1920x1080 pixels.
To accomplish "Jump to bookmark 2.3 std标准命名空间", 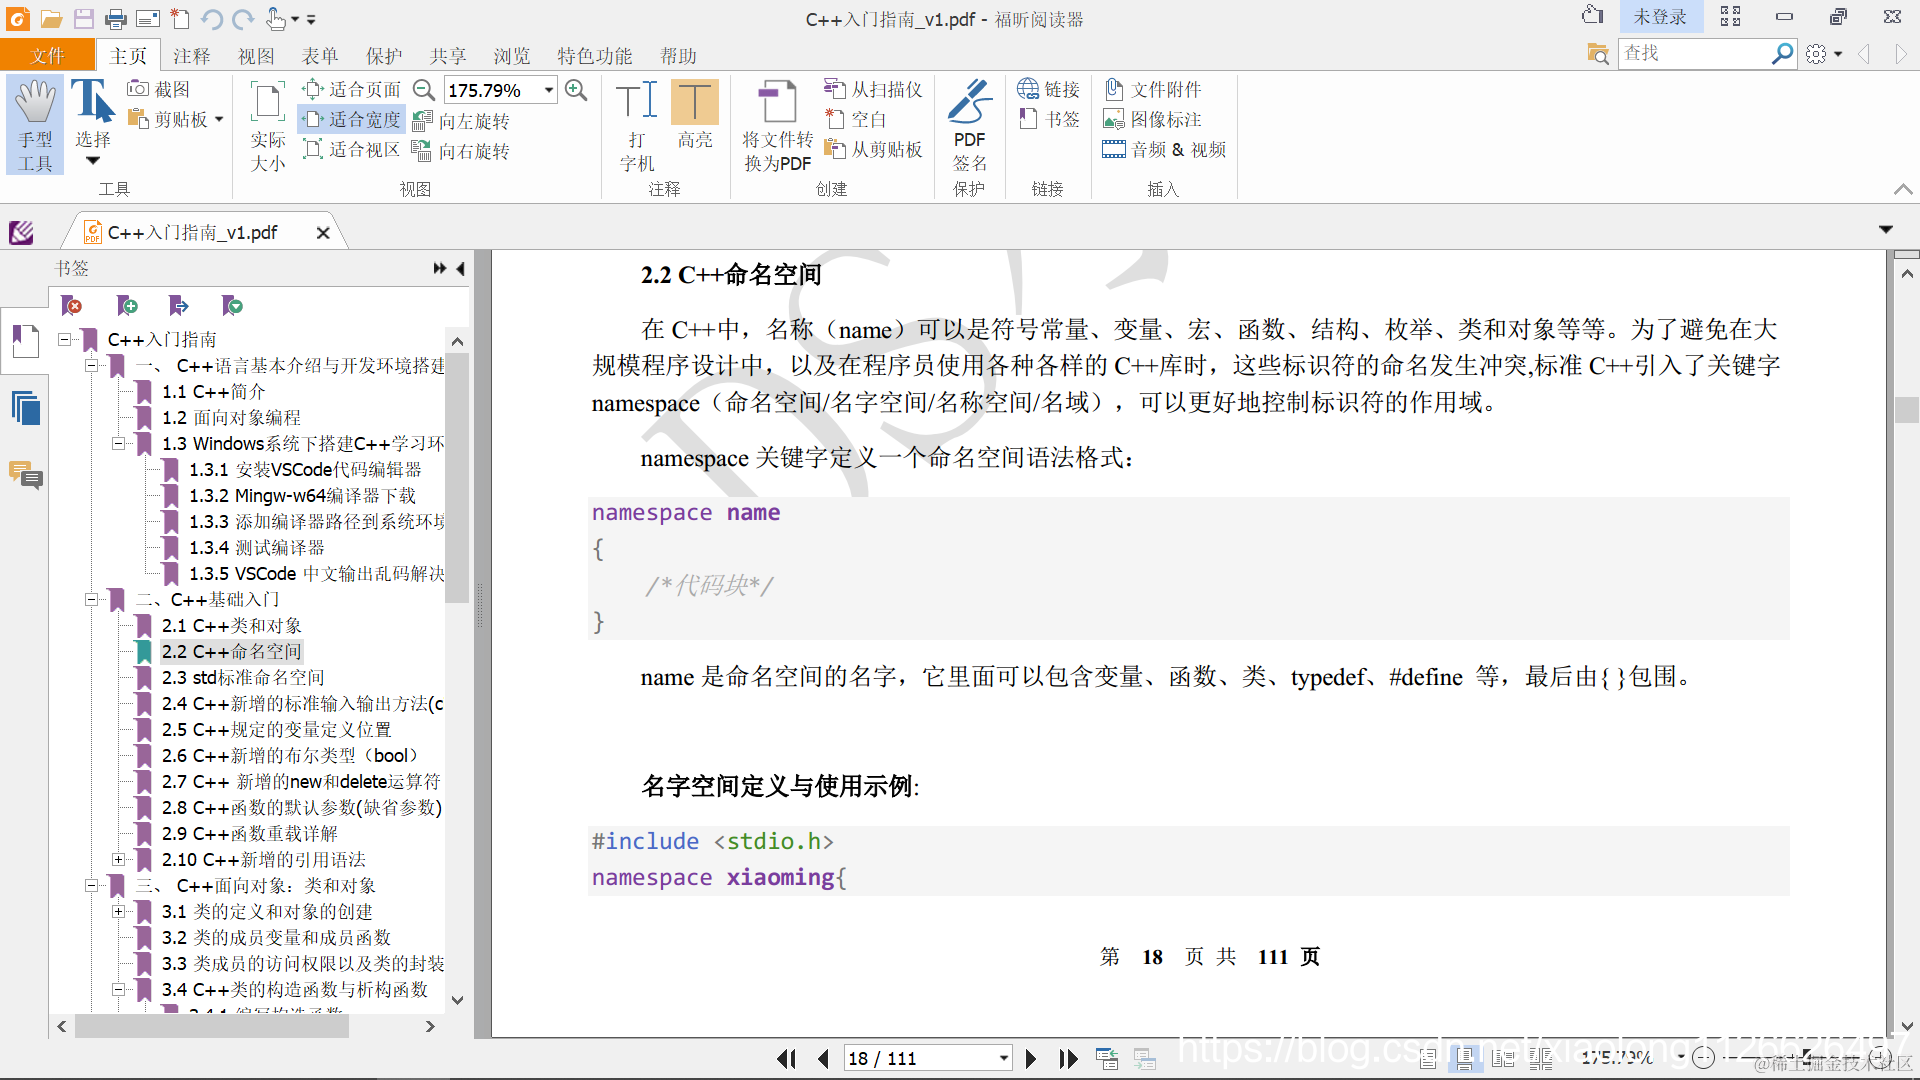I will pyautogui.click(x=243, y=677).
